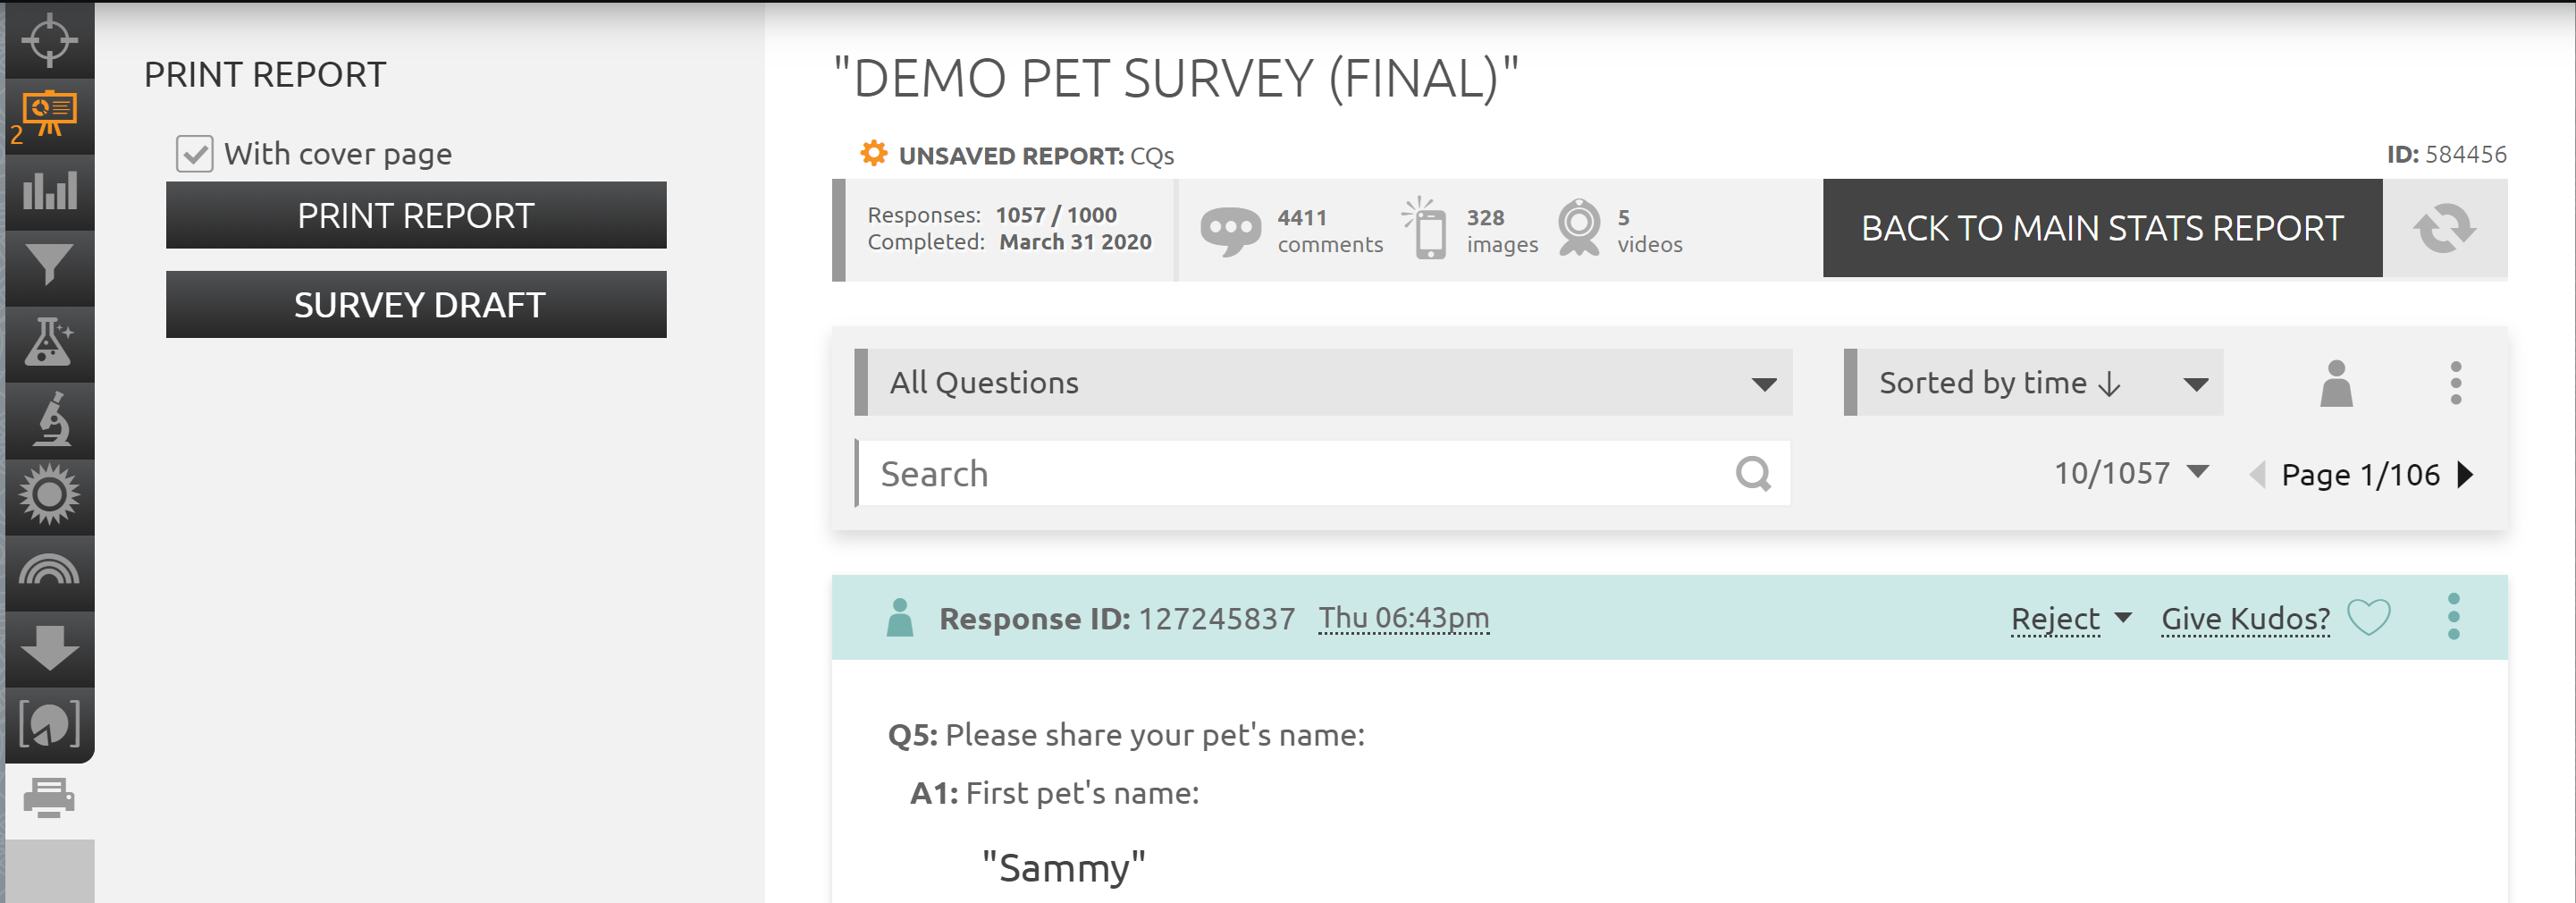This screenshot has height=903, width=2576.
Task: Click the Give Kudos heart icon
Action: [2367, 617]
